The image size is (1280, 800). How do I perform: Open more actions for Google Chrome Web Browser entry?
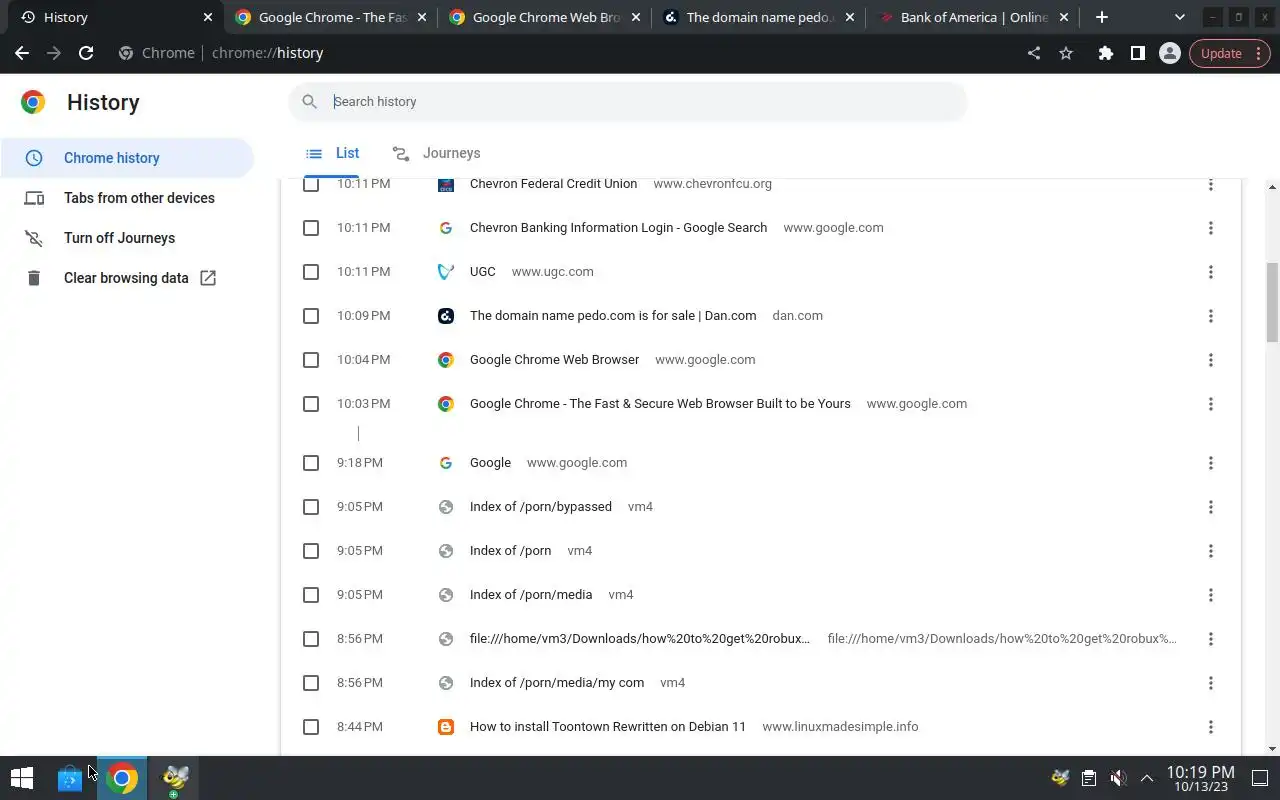[x=1210, y=360]
